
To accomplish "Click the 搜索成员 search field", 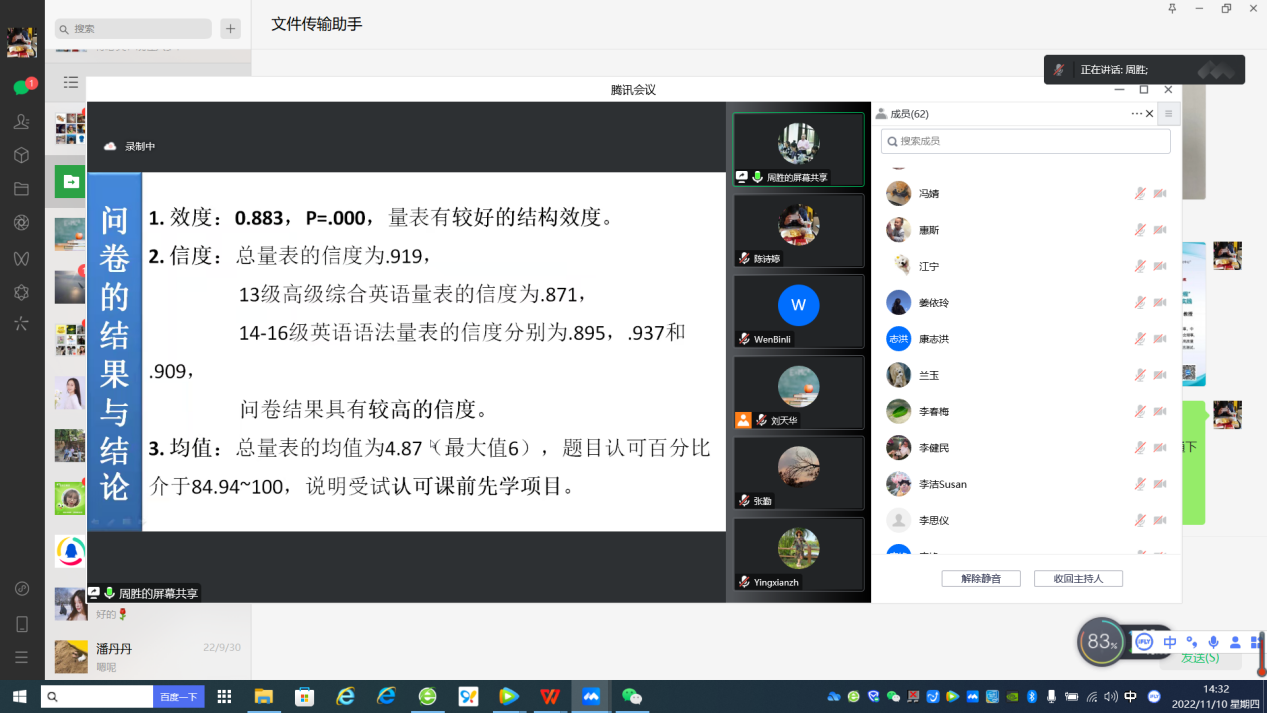I will pyautogui.click(x=1025, y=142).
